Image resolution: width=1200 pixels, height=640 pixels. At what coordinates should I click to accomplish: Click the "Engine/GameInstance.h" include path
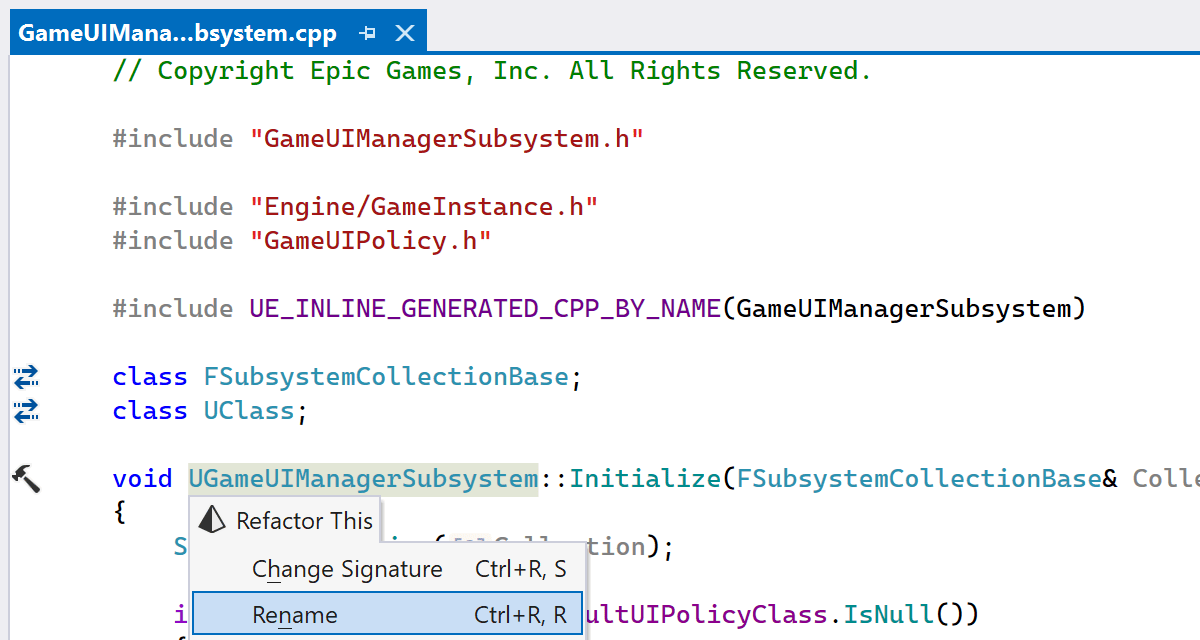423,207
